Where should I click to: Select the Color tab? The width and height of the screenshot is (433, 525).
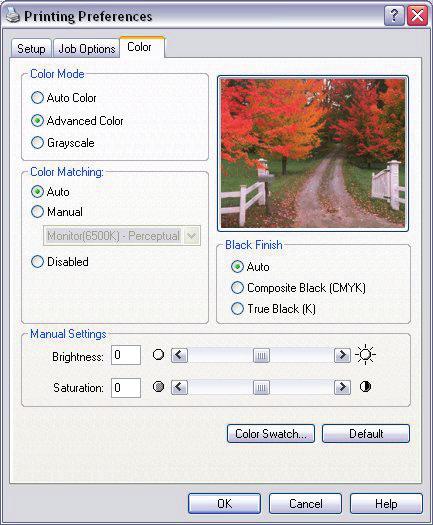pos(142,47)
